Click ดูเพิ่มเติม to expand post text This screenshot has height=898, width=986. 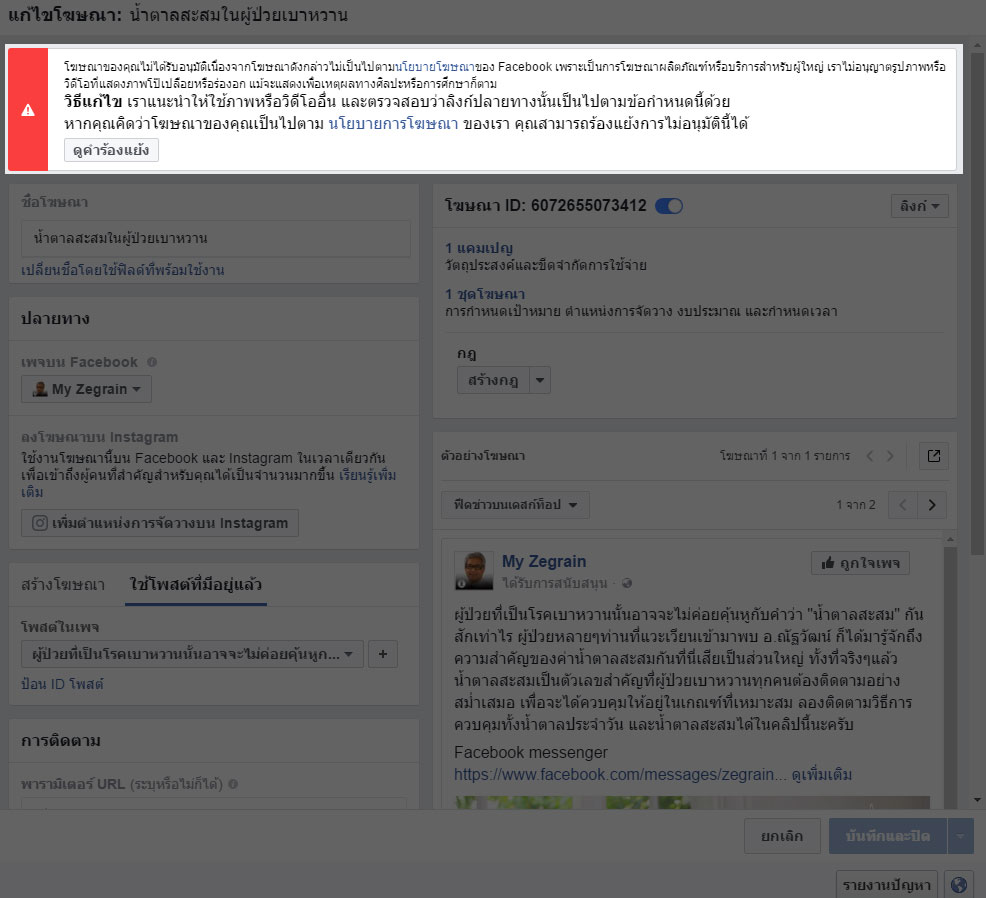click(822, 775)
